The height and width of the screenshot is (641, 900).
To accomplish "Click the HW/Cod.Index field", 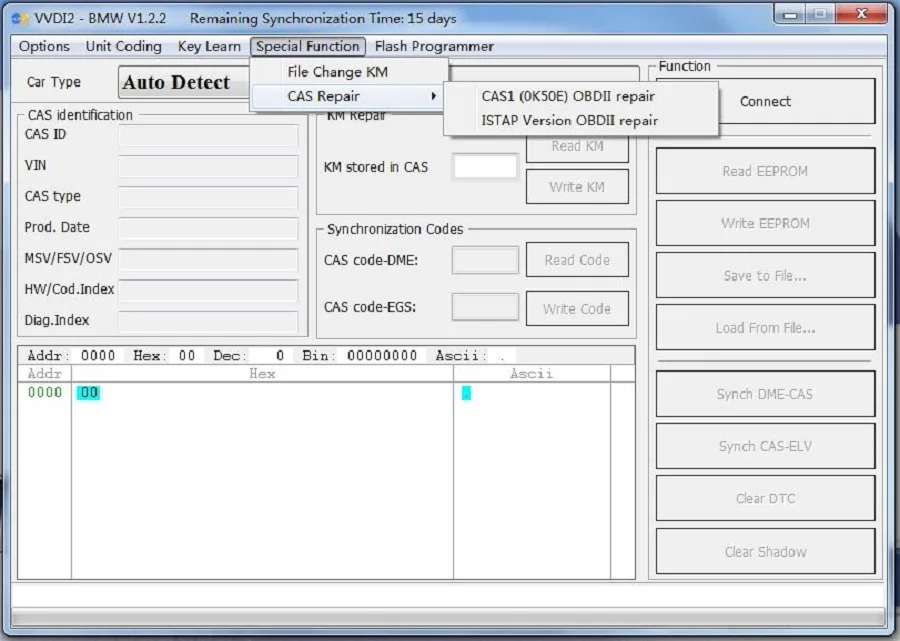I will click(x=208, y=290).
